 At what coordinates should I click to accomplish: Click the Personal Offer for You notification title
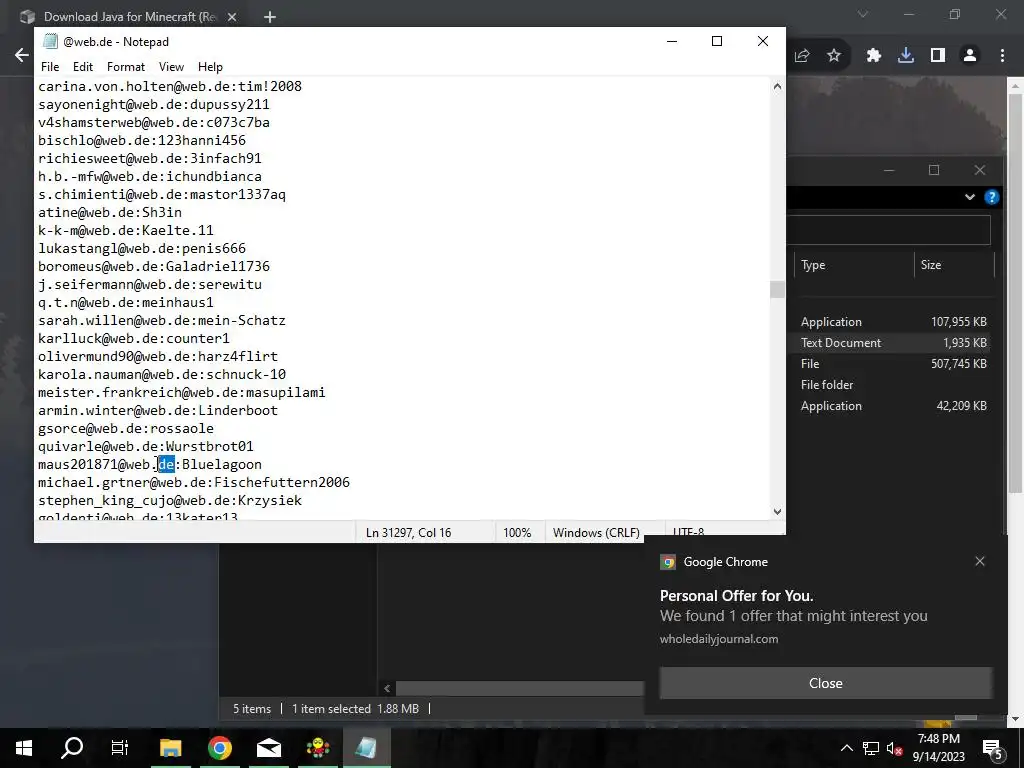point(737,596)
